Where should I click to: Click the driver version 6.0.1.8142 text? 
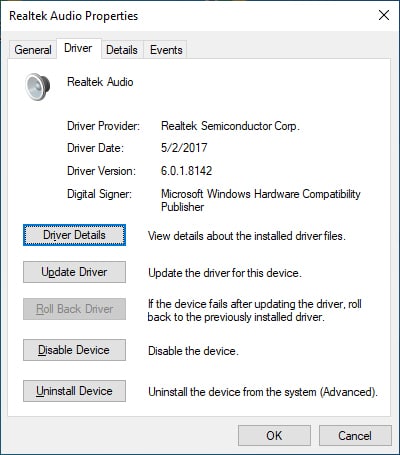186,171
